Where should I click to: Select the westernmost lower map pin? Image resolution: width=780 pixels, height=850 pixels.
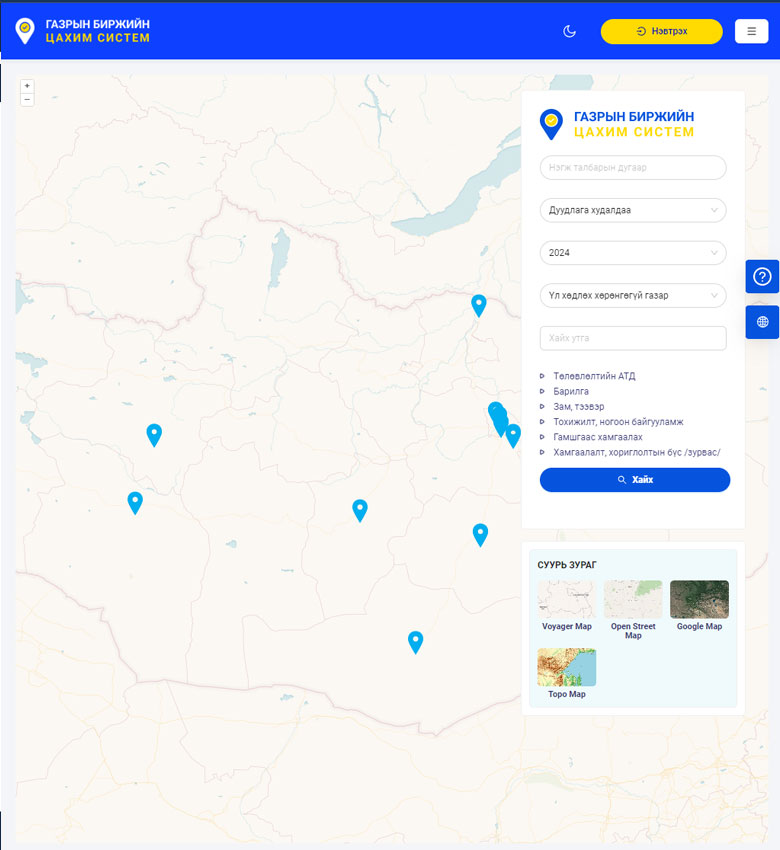click(135, 502)
